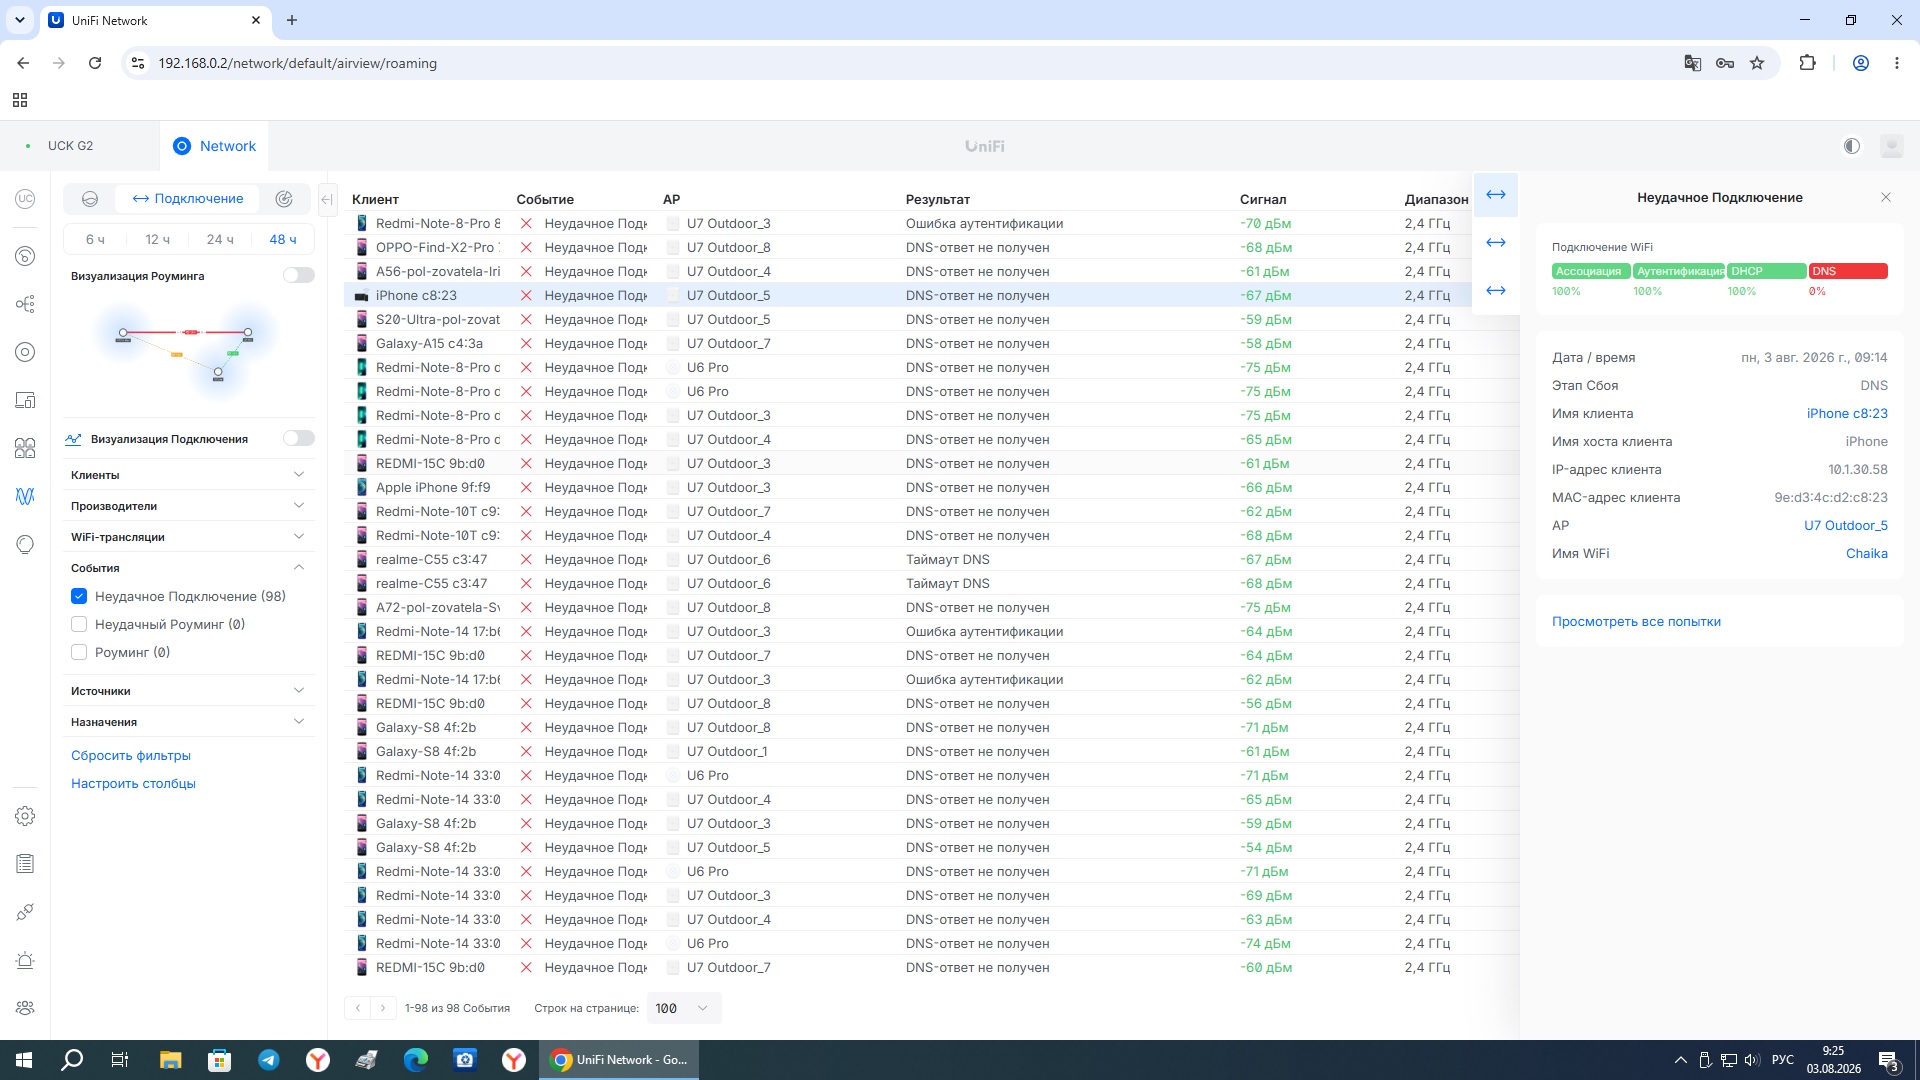Bookmark this page with star icon
The height and width of the screenshot is (1080, 1920).
coord(1757,63)
